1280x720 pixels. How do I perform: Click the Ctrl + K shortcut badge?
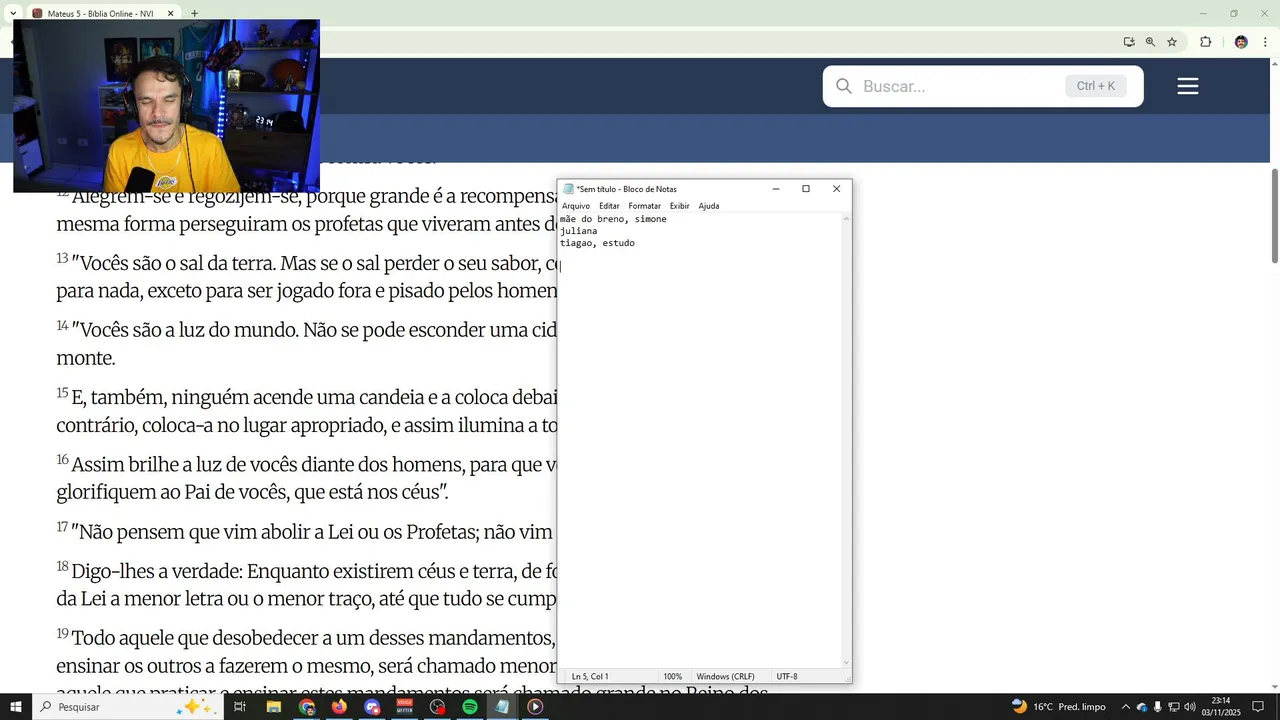(x=1096, y=86)
